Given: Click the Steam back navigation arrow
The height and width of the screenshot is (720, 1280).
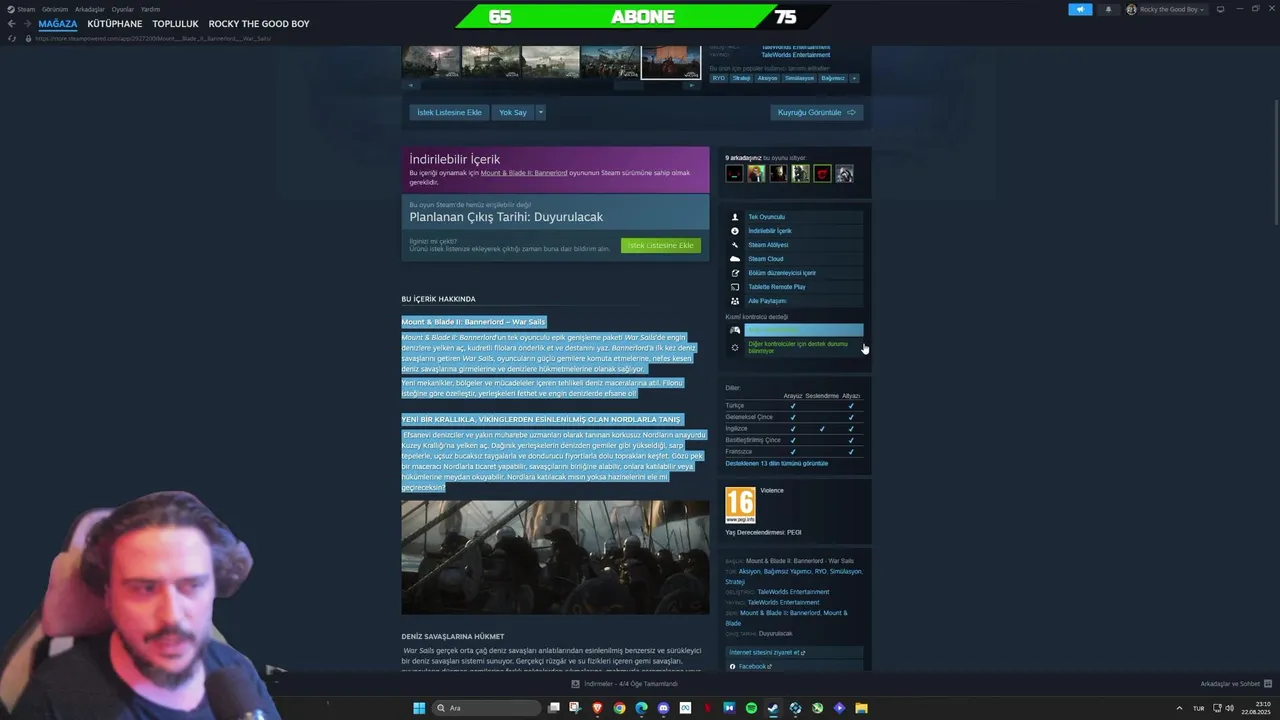Looking at the screenshot, I should click(12, 24).
